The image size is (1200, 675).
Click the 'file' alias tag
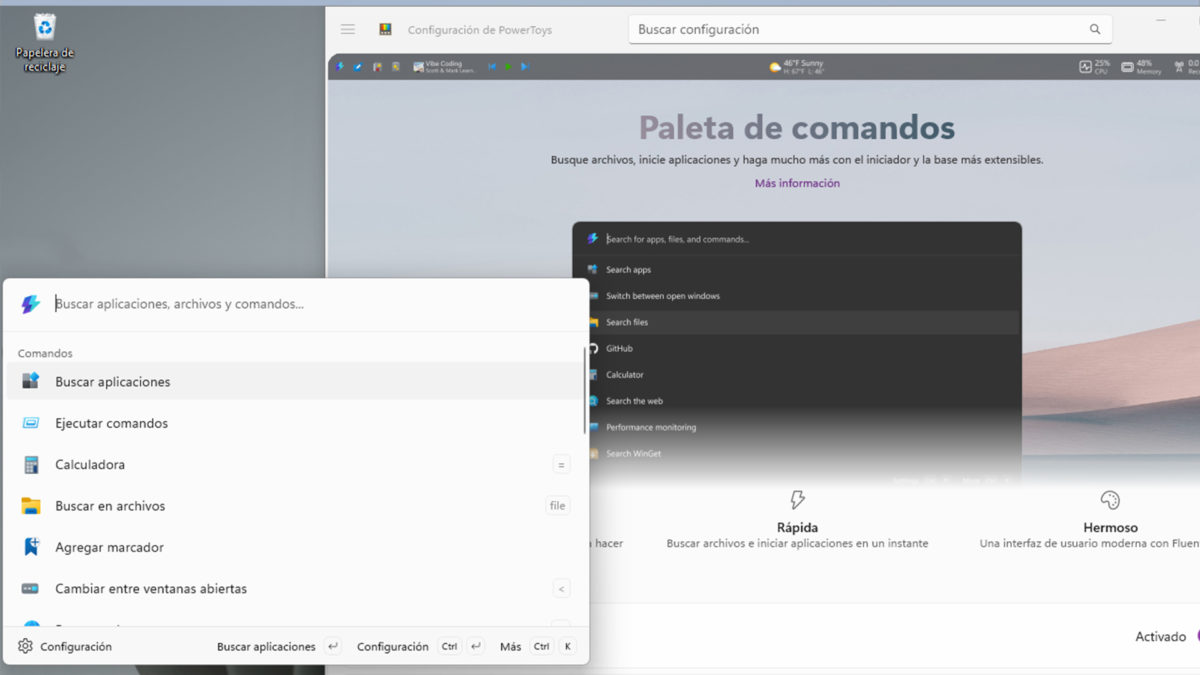(558, 506)
